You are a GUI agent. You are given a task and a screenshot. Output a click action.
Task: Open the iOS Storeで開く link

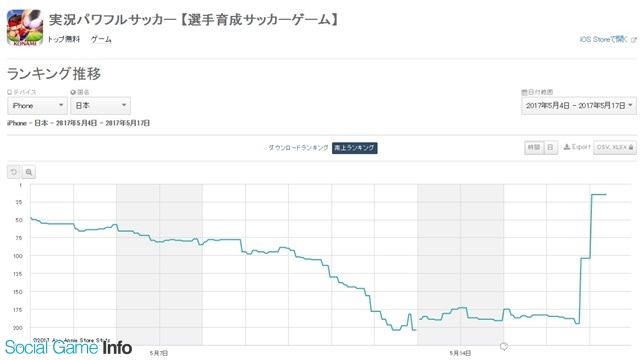tap(603, 39)
